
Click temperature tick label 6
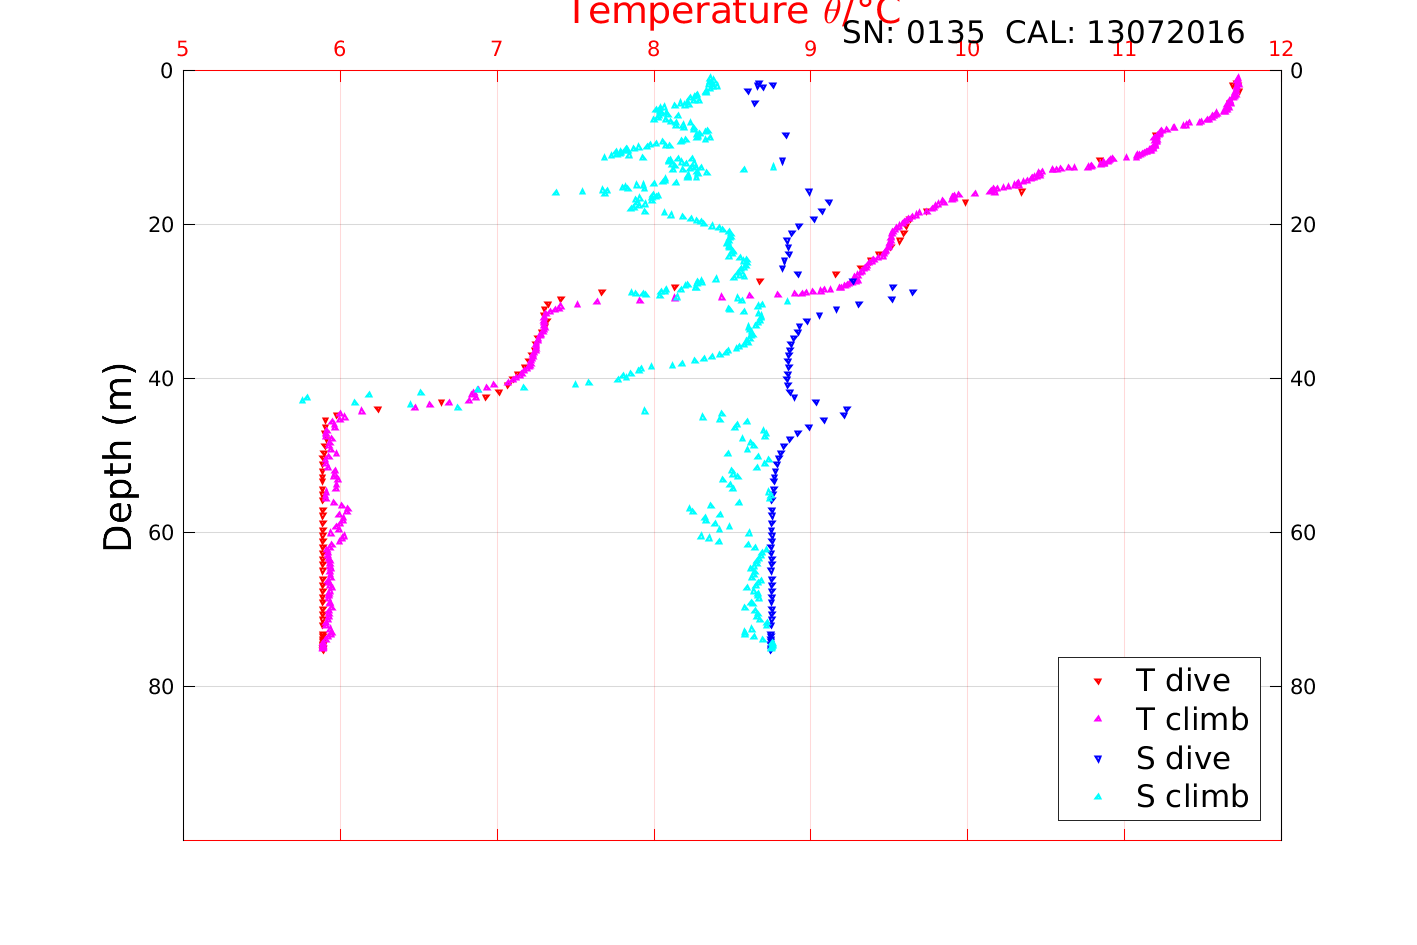[340, 50]
